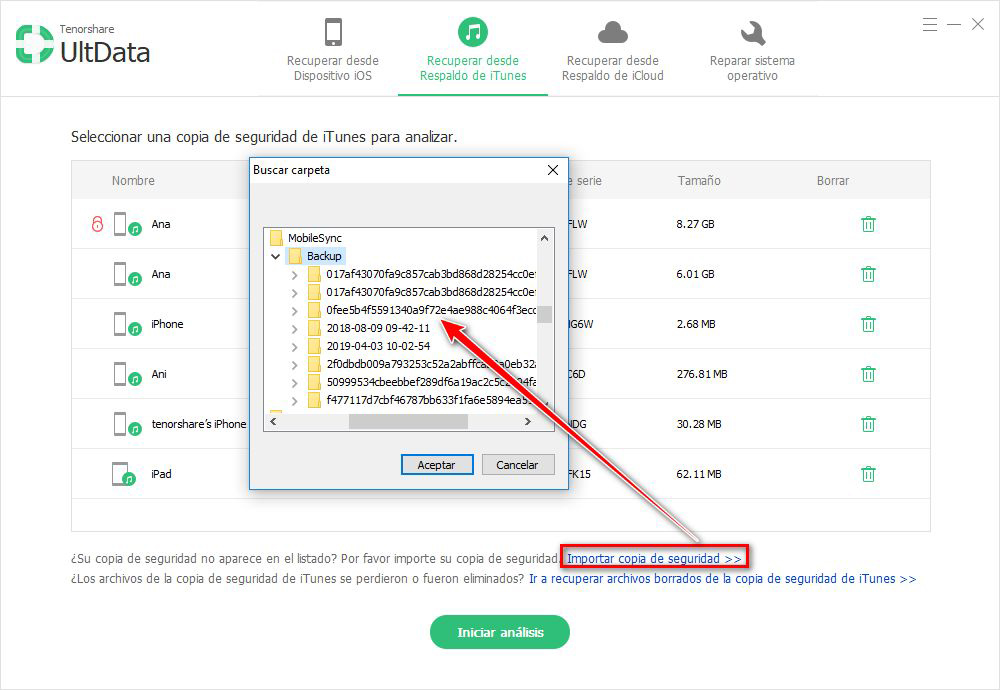
Task: Delete the 30.28 MB tenorshare's iPhone backup
Action: 868,424
